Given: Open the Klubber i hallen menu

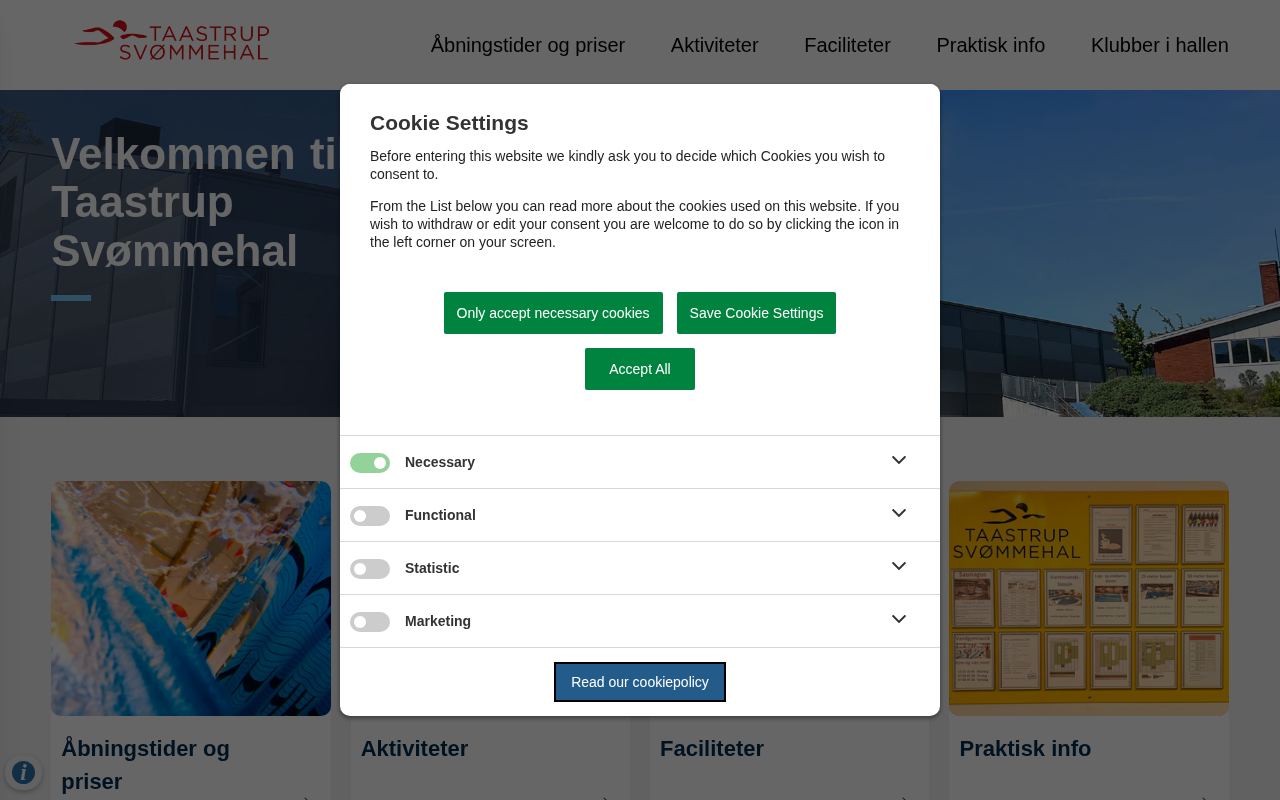Looking at the screenshot, I should (1159, 45).
